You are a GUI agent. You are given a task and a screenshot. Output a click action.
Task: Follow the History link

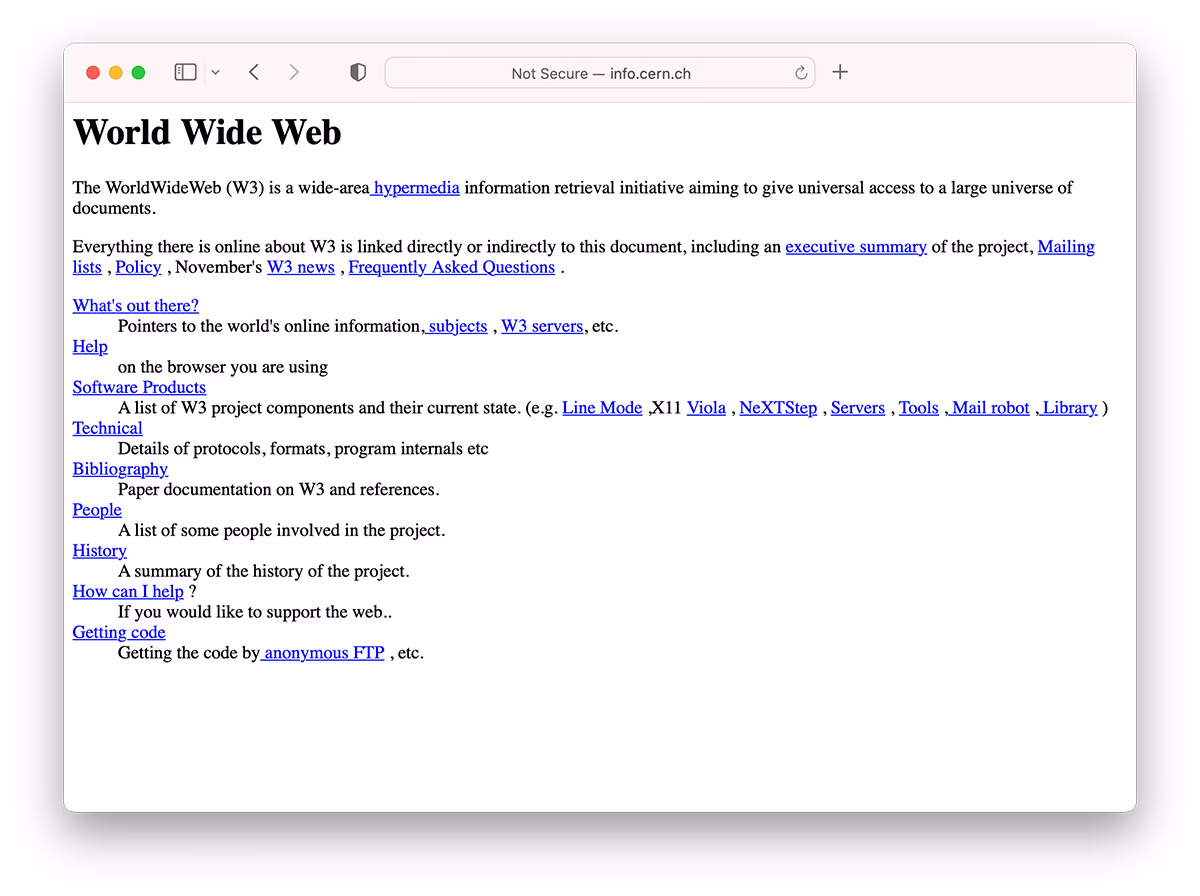pyautogui.click(x=100, y=551)
